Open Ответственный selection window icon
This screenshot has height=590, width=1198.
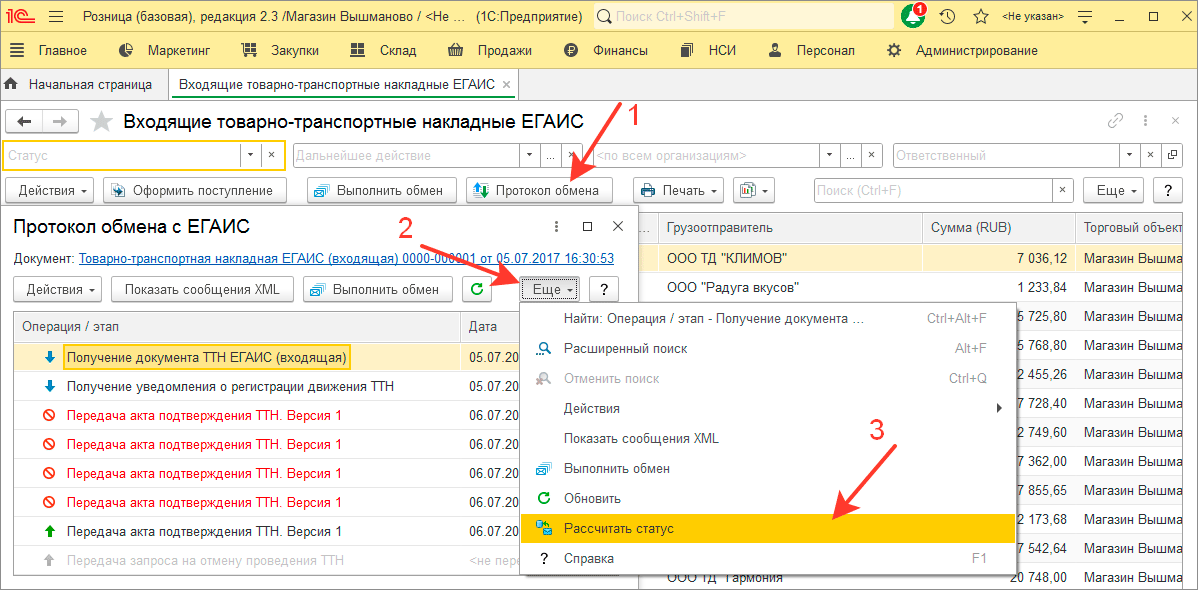pyautogui.click(x=1172, y=155)
